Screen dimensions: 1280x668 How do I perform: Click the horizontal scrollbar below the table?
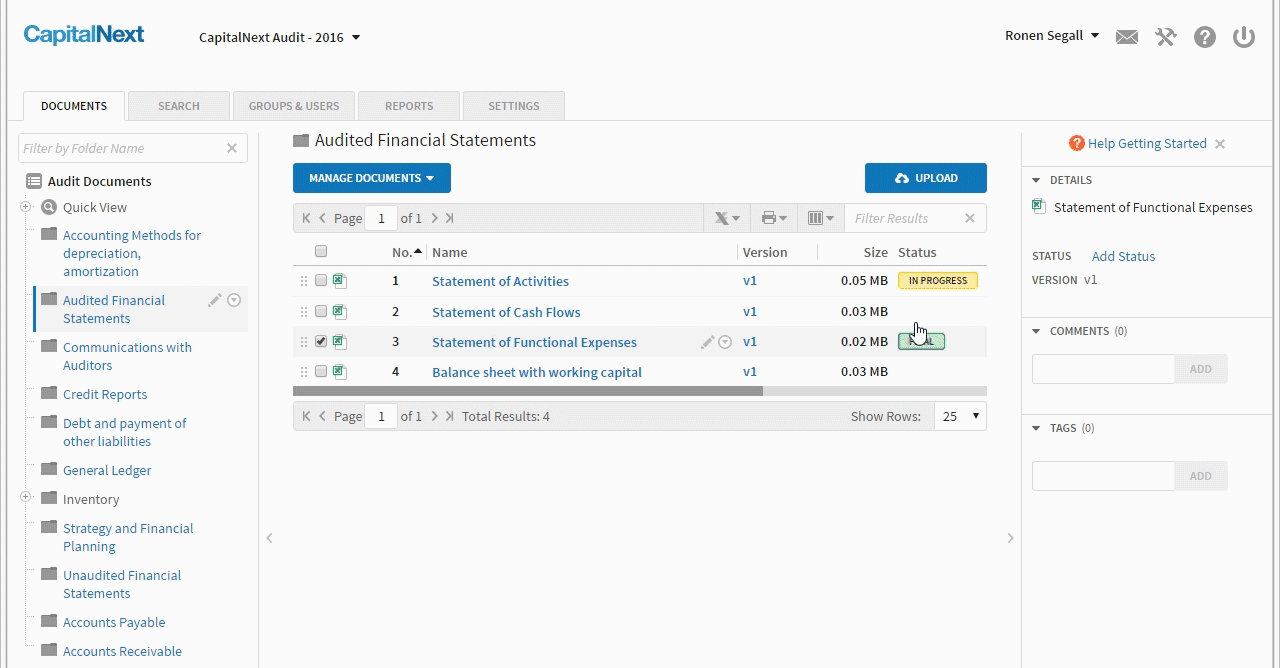coord(527,392)
